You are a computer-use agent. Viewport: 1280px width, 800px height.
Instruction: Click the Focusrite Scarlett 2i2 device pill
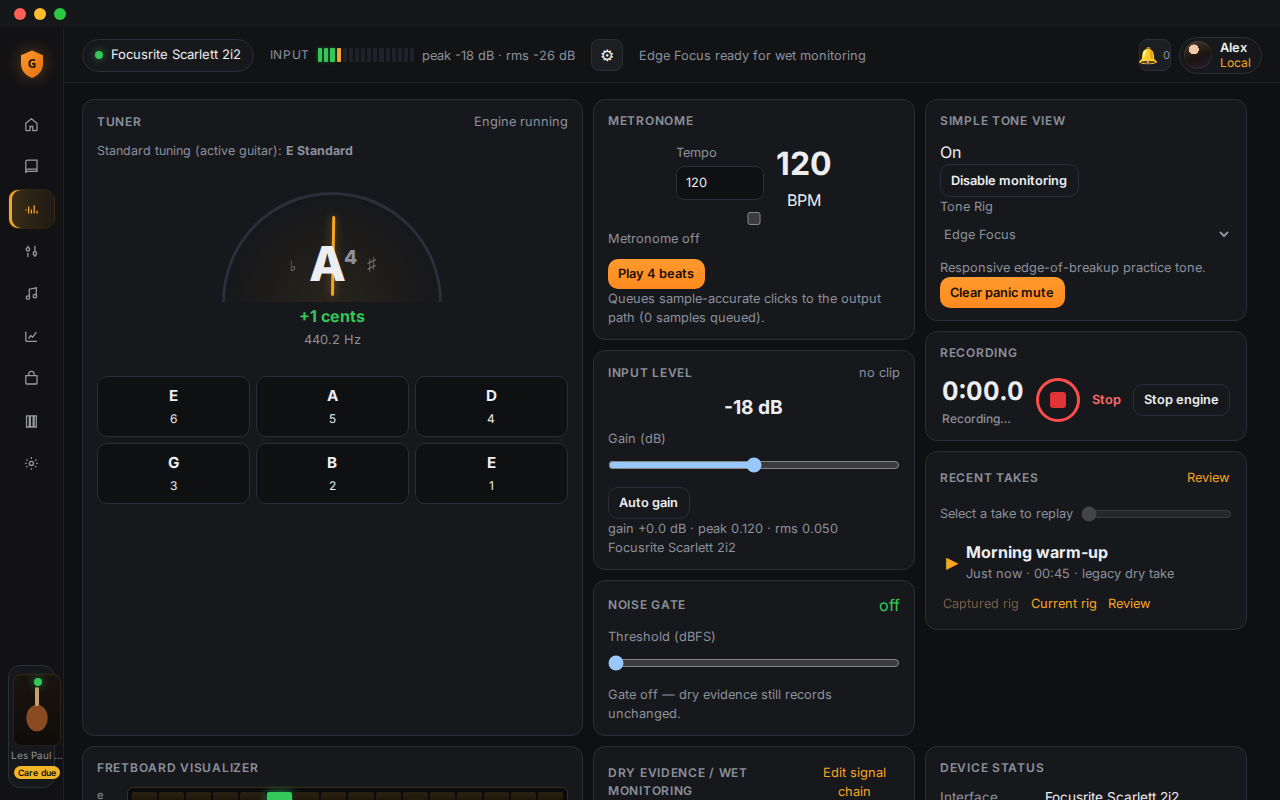tap(168, 55)
